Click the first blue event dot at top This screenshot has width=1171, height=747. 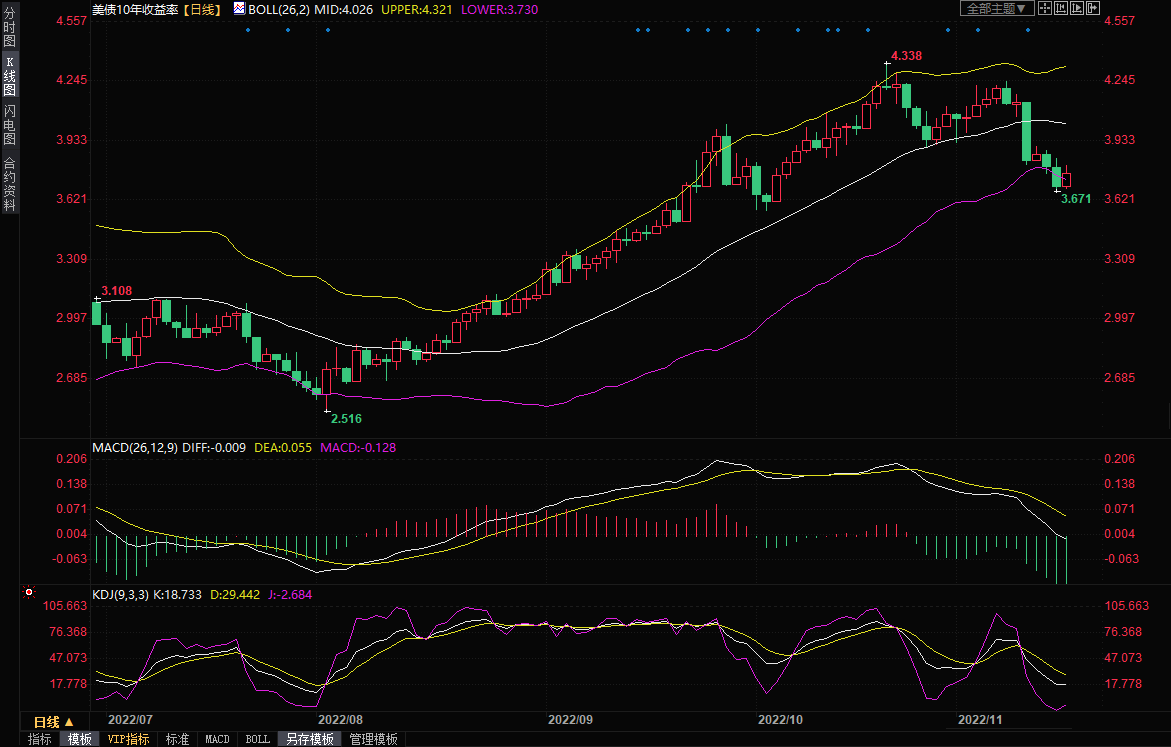[x=247, y=29]
